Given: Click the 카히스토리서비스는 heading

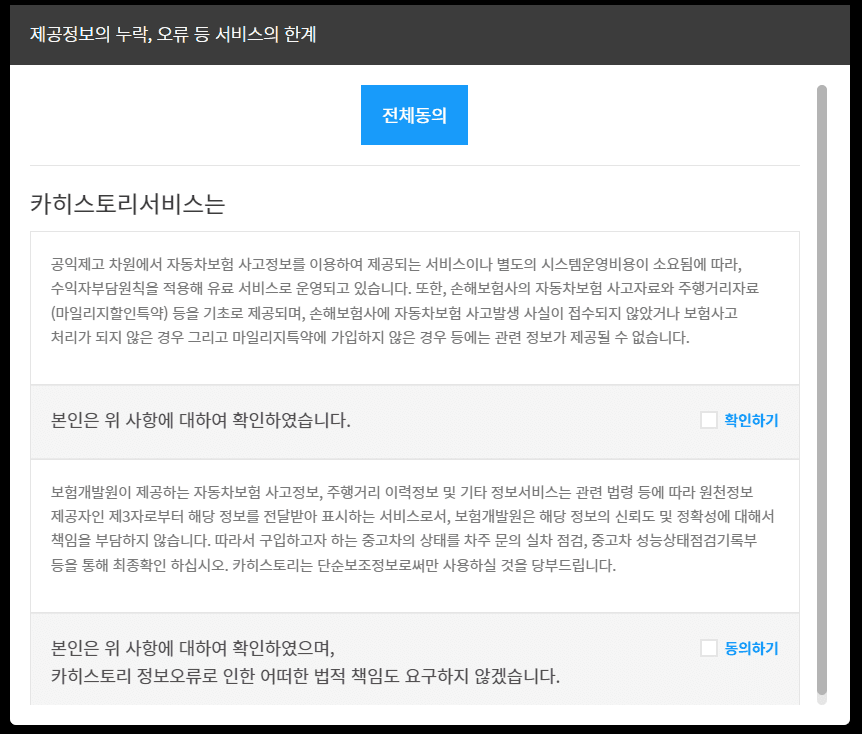Looking at the screenshot, I should [x=128, y=203].
